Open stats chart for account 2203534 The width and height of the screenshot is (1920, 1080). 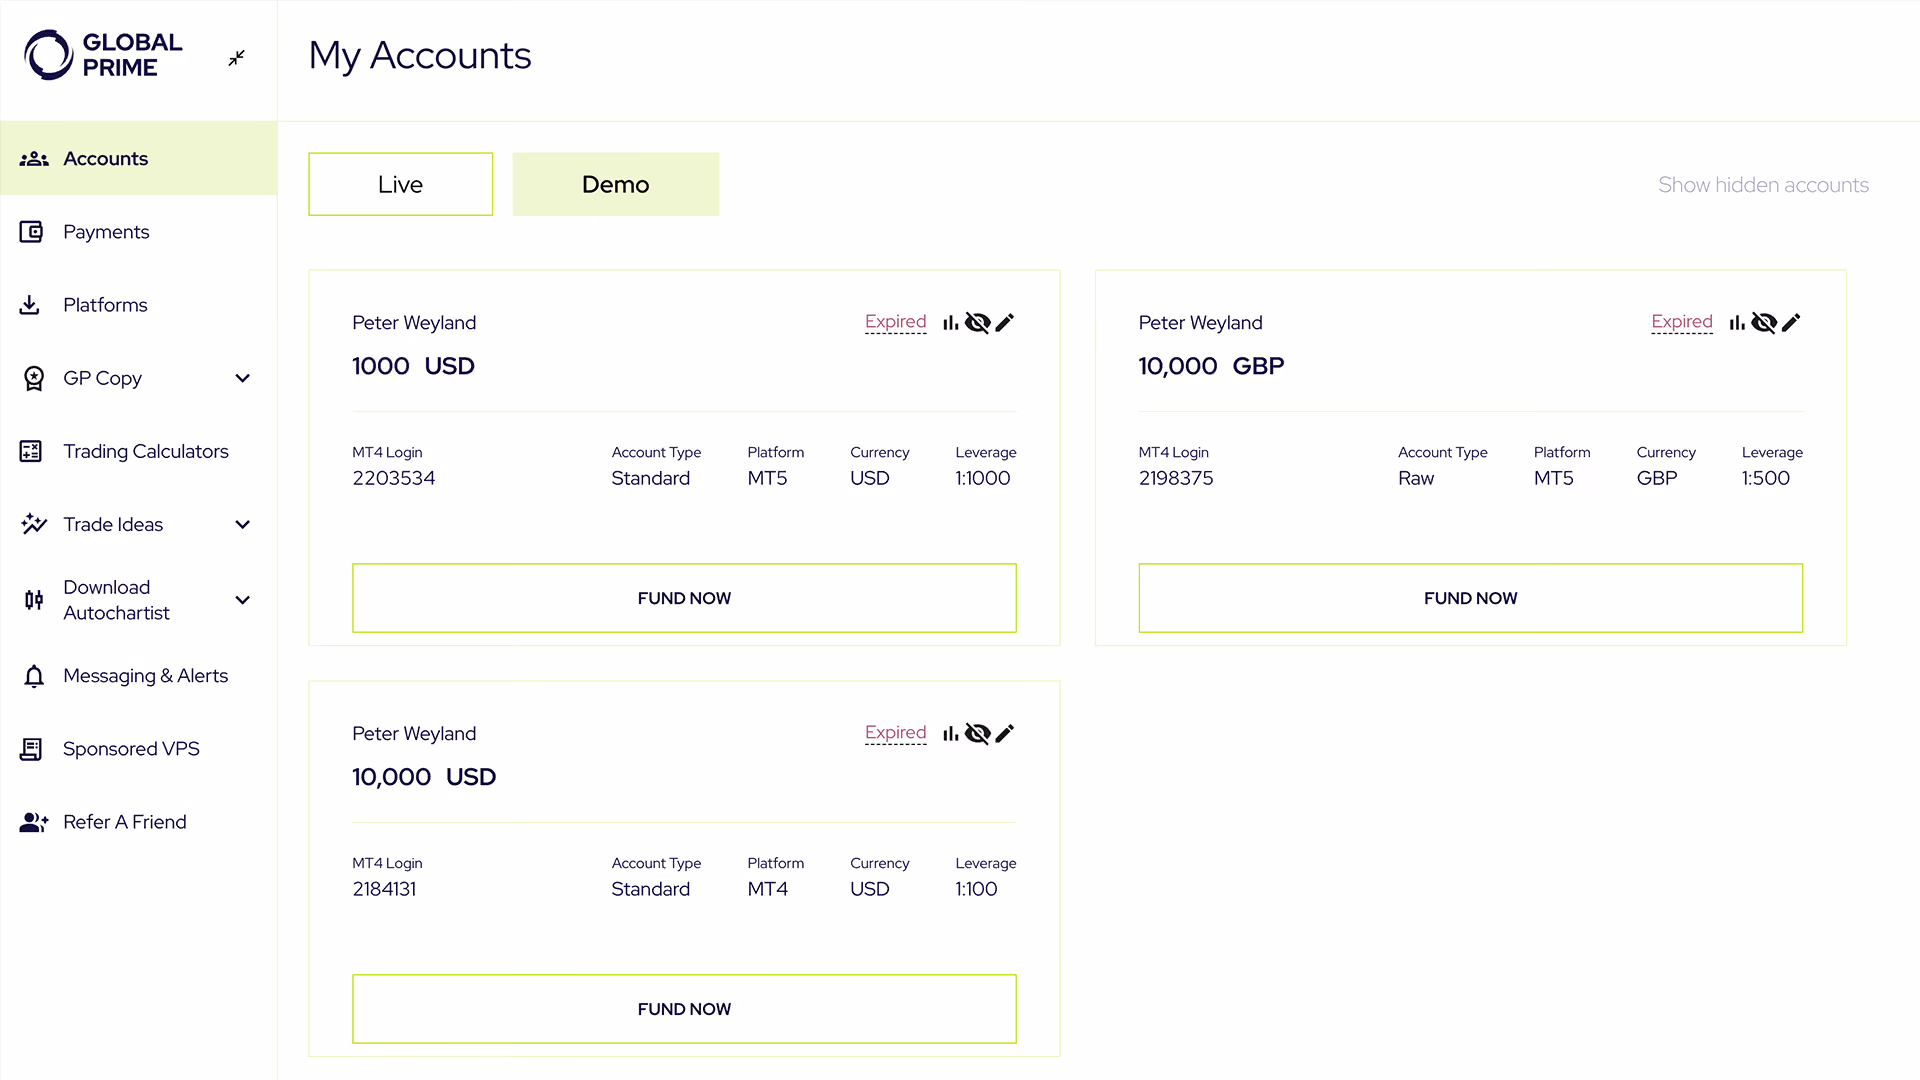tap(951, 322)
